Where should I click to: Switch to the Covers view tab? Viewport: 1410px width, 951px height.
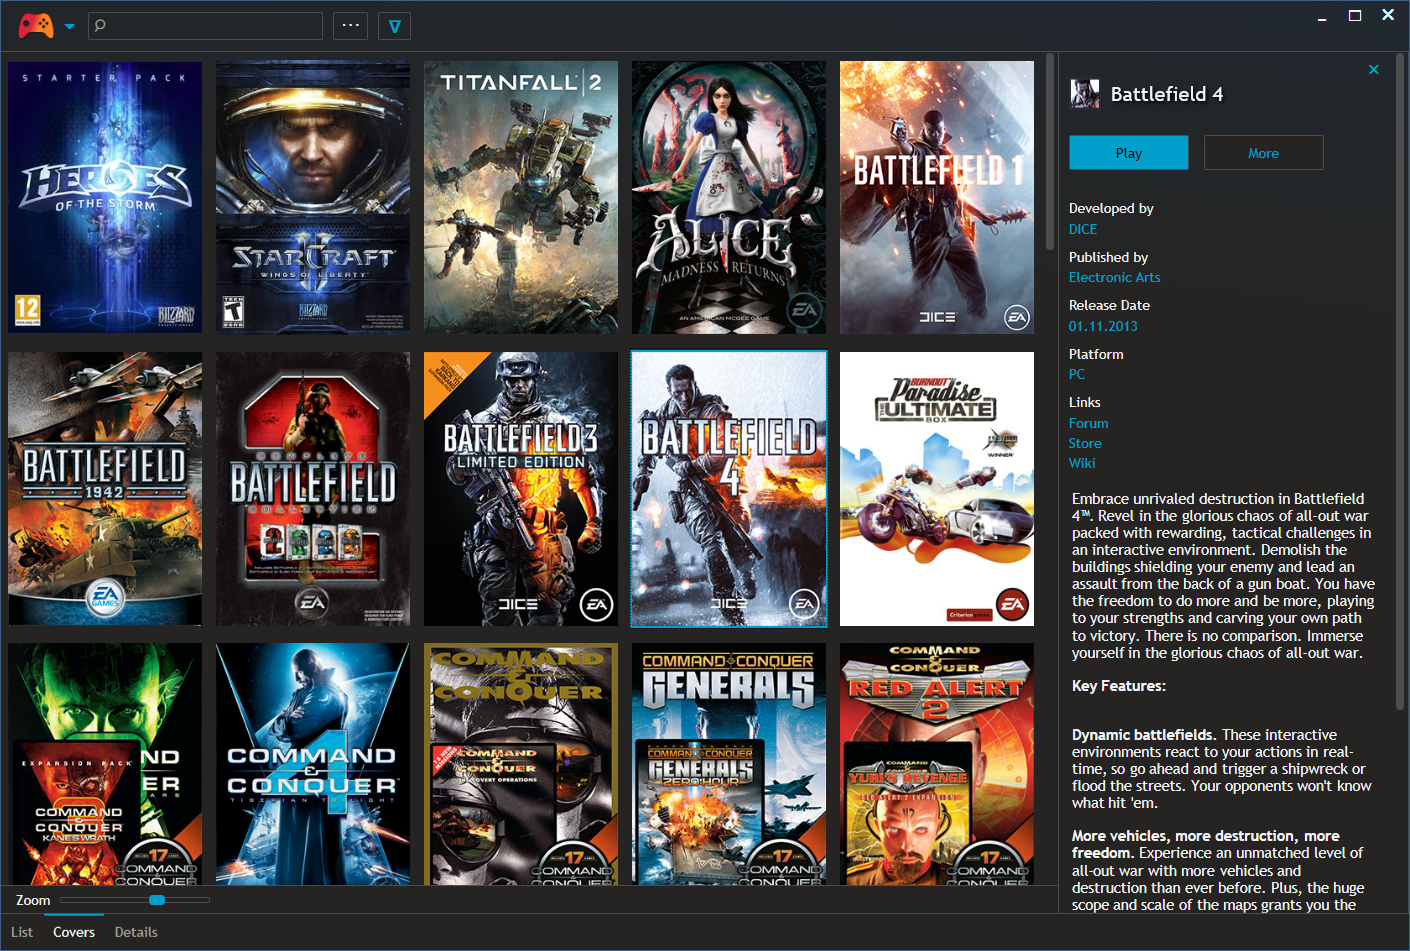point(74,932)
